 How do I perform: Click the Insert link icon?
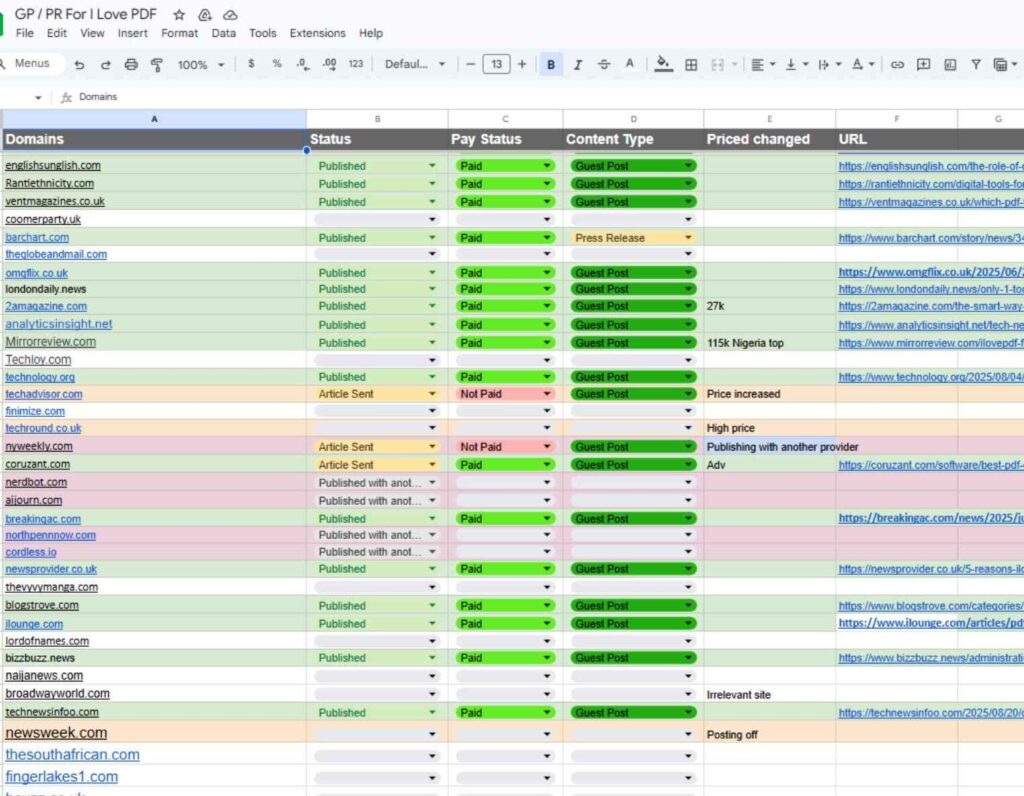pyautogui.click(x=897, y=65)
